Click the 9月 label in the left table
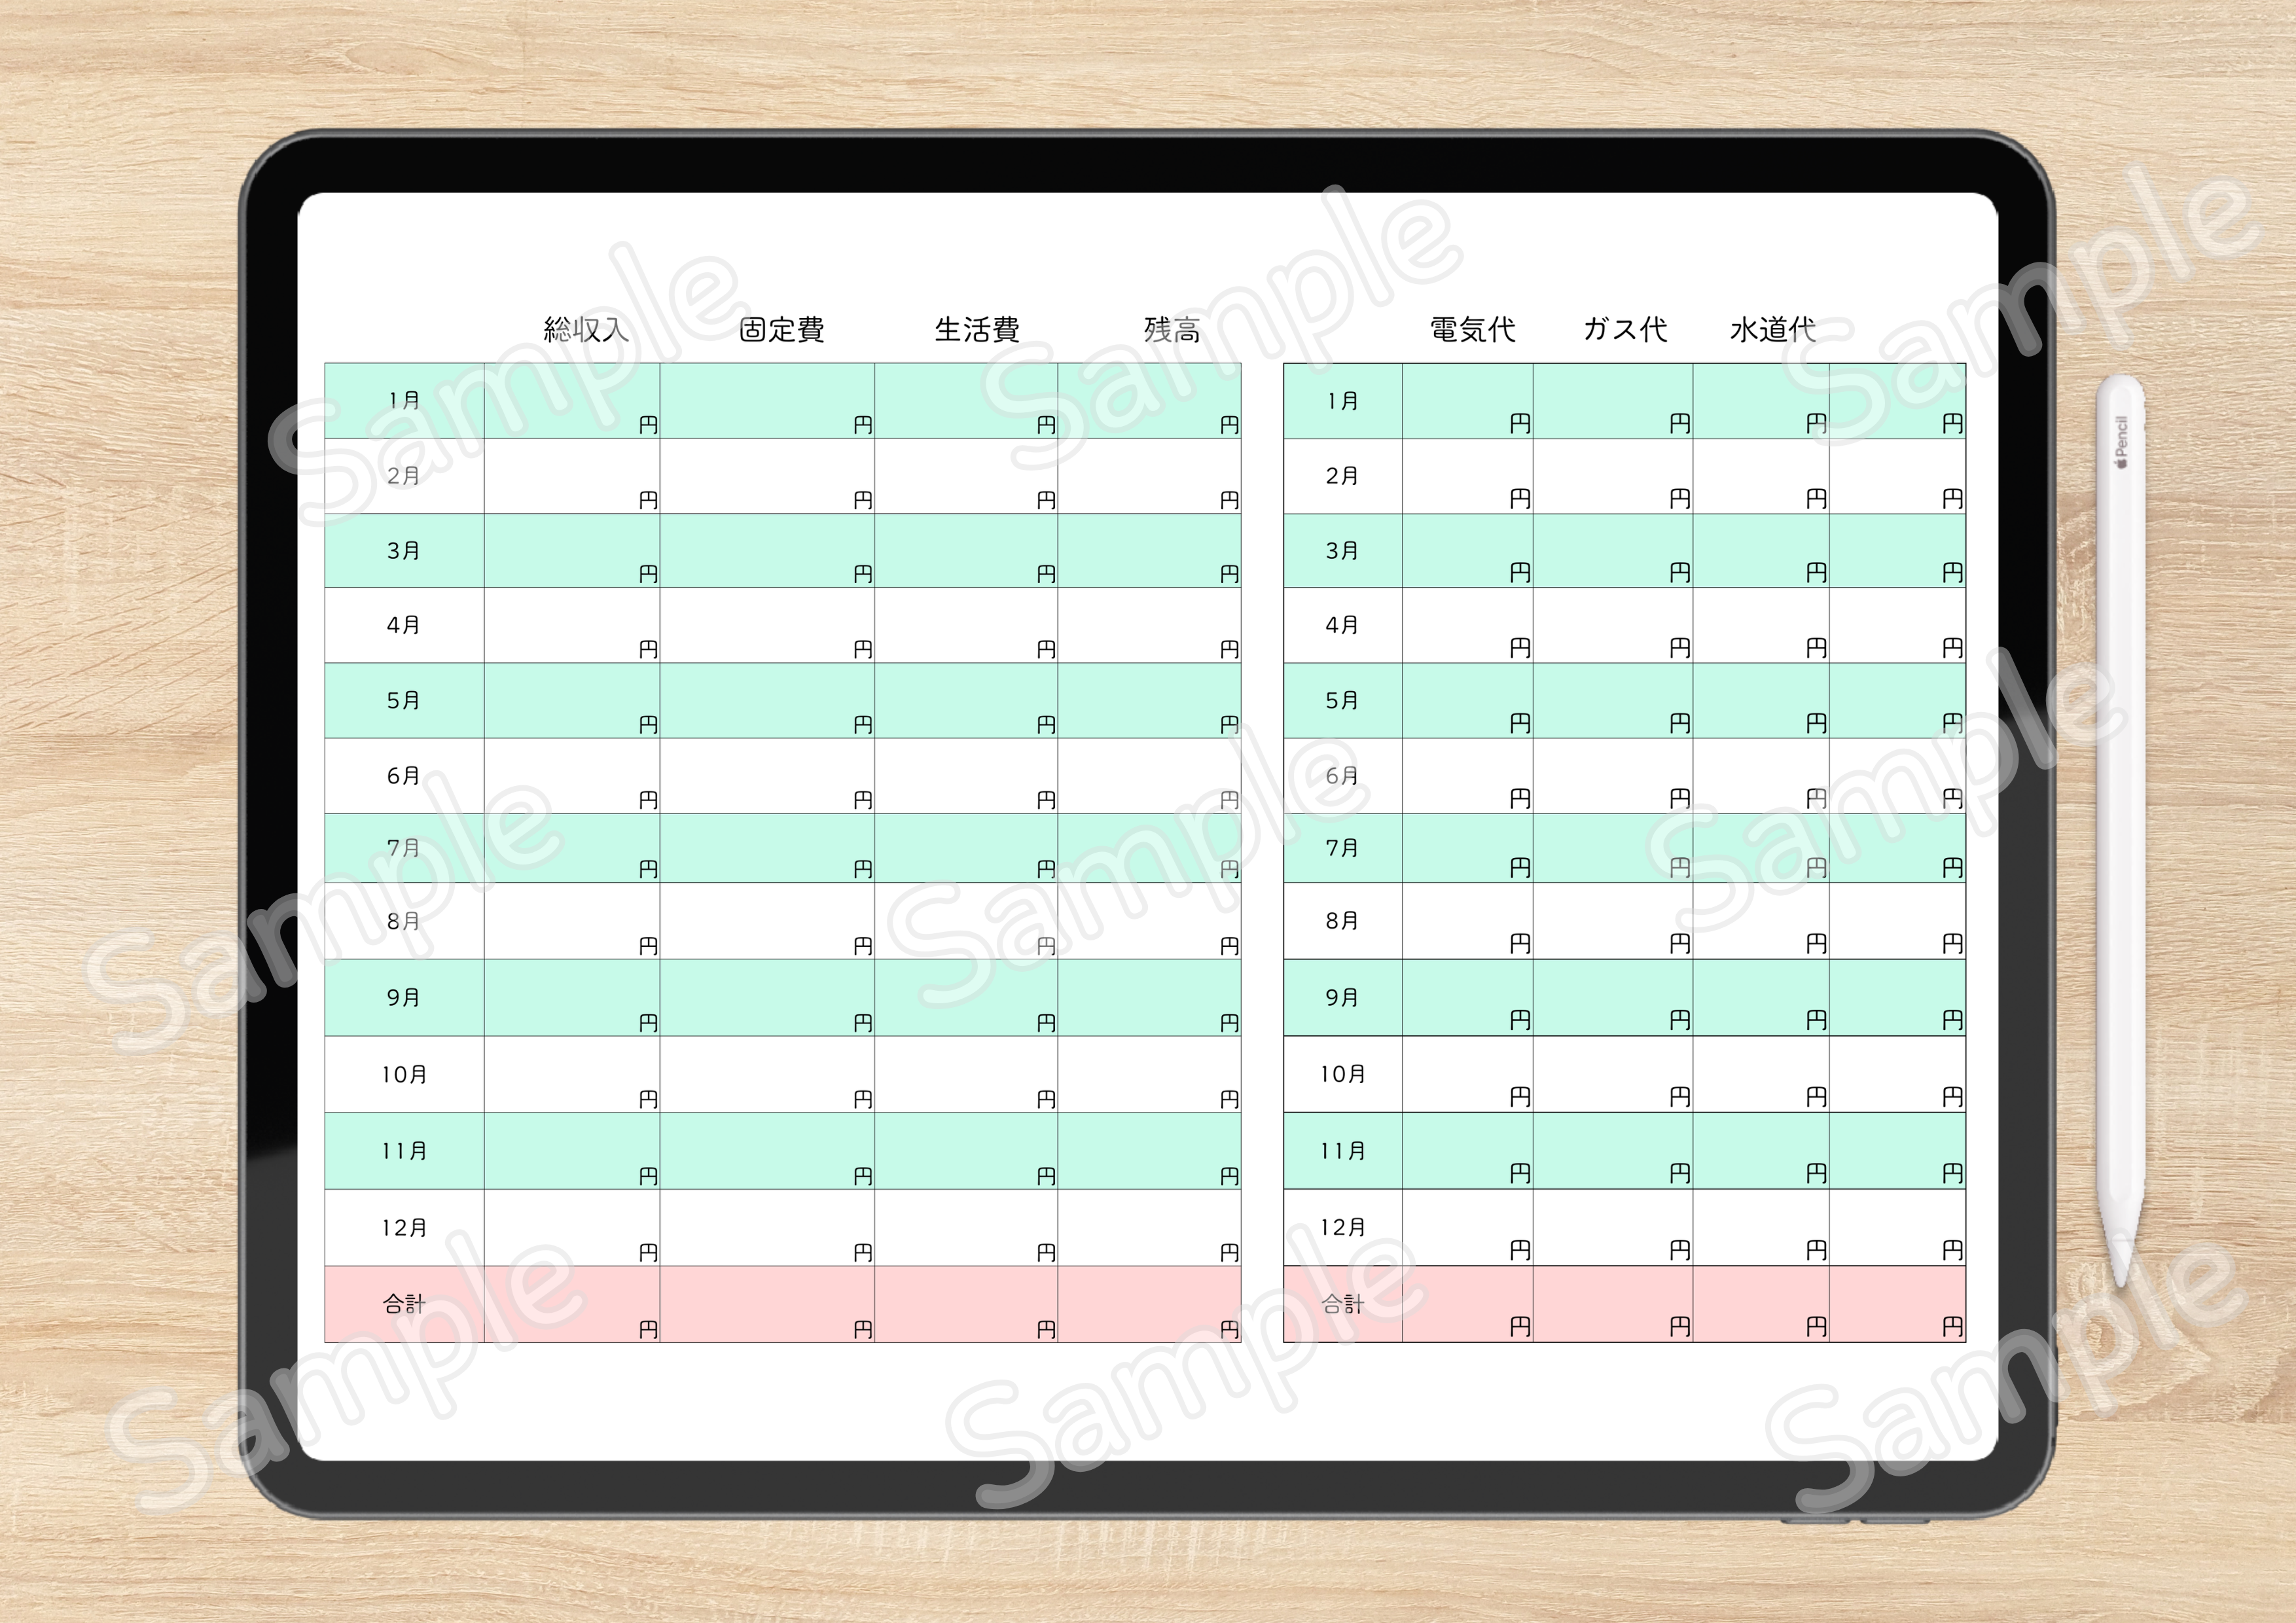Screen dimensions: 2296x1623 403,998
